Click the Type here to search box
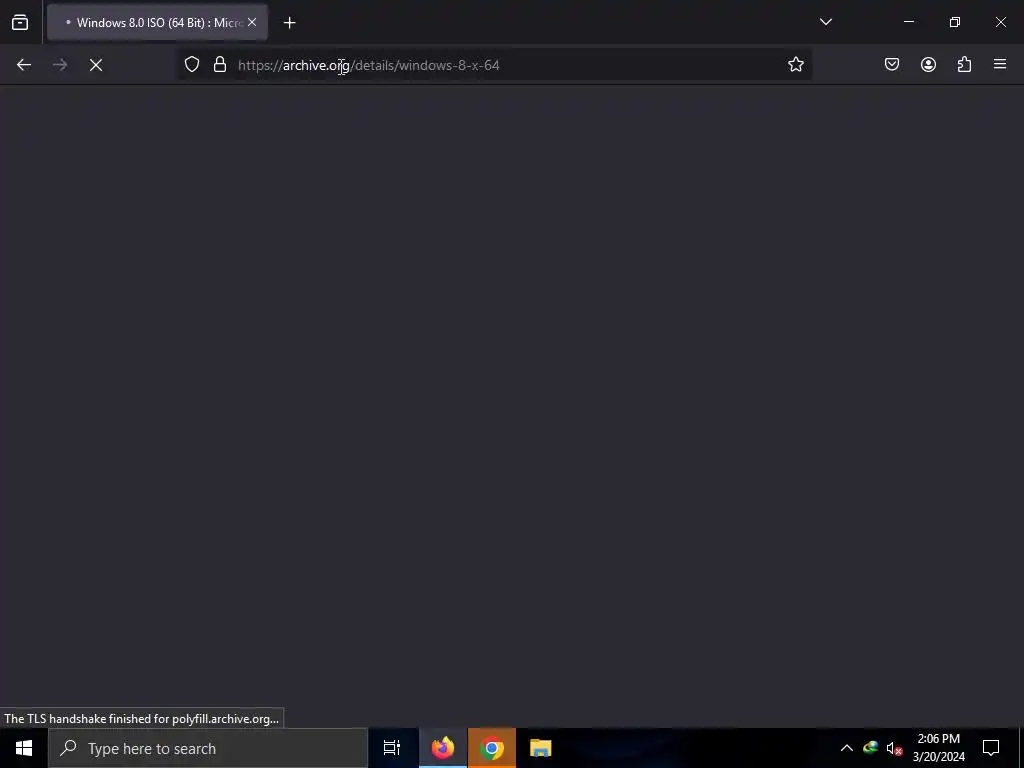1024x768 pixels. tap(208, 748)
